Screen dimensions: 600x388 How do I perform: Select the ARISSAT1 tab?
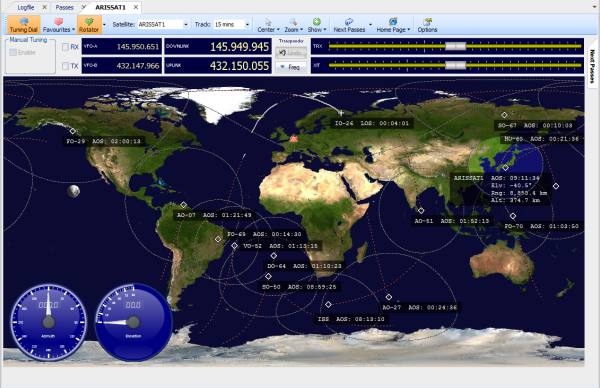click(x=110, y=7)
